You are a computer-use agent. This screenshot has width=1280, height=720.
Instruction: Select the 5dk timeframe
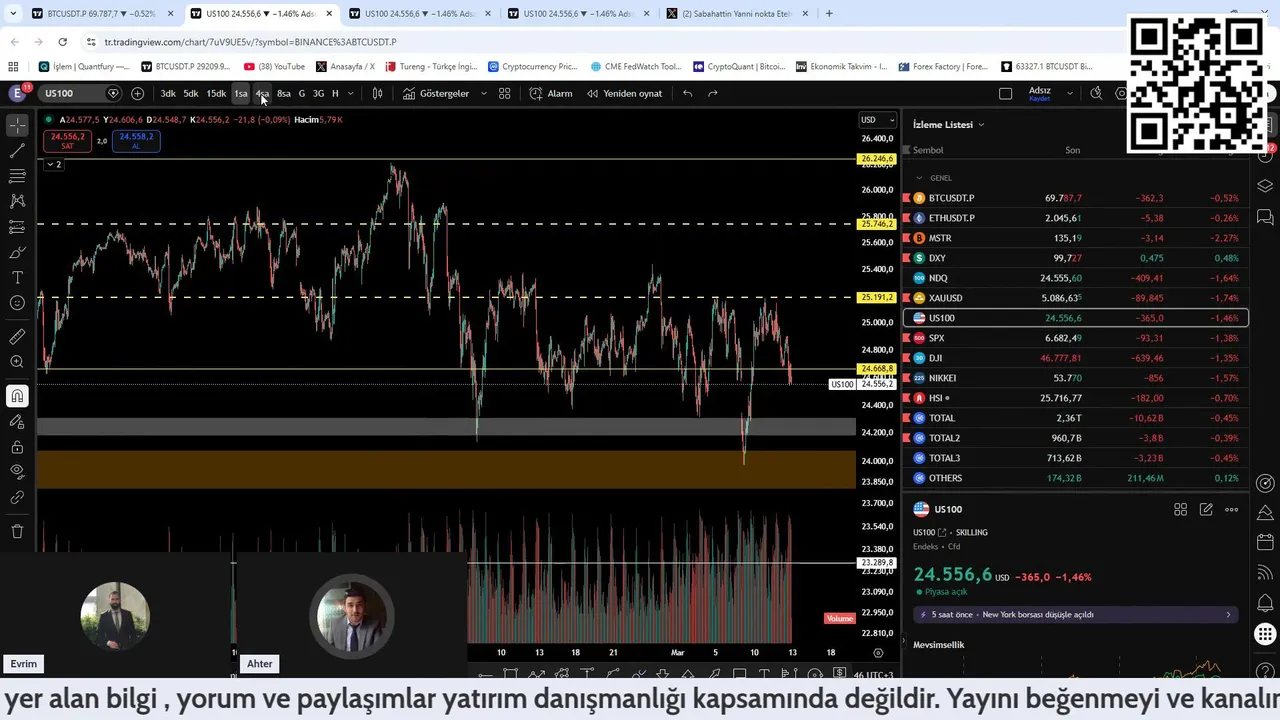(191, 93)
